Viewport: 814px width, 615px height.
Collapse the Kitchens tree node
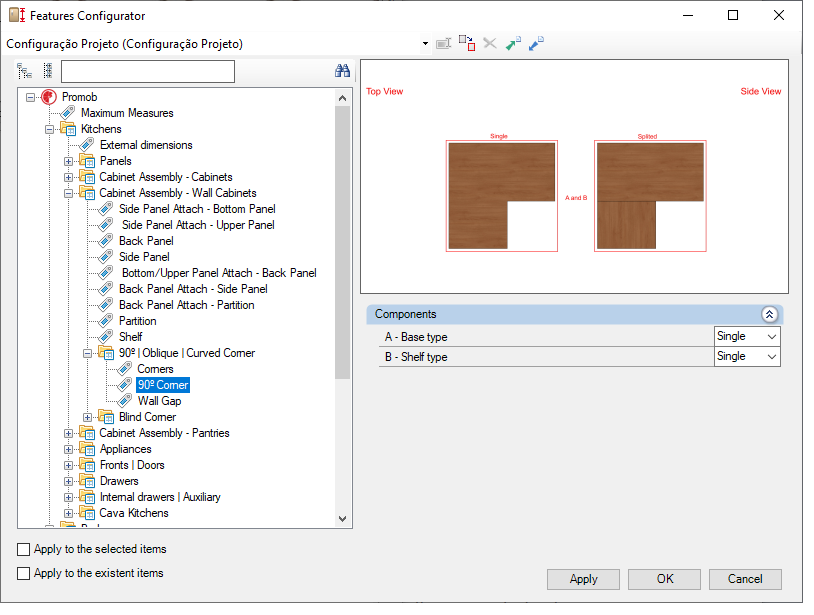coord(49,129)
